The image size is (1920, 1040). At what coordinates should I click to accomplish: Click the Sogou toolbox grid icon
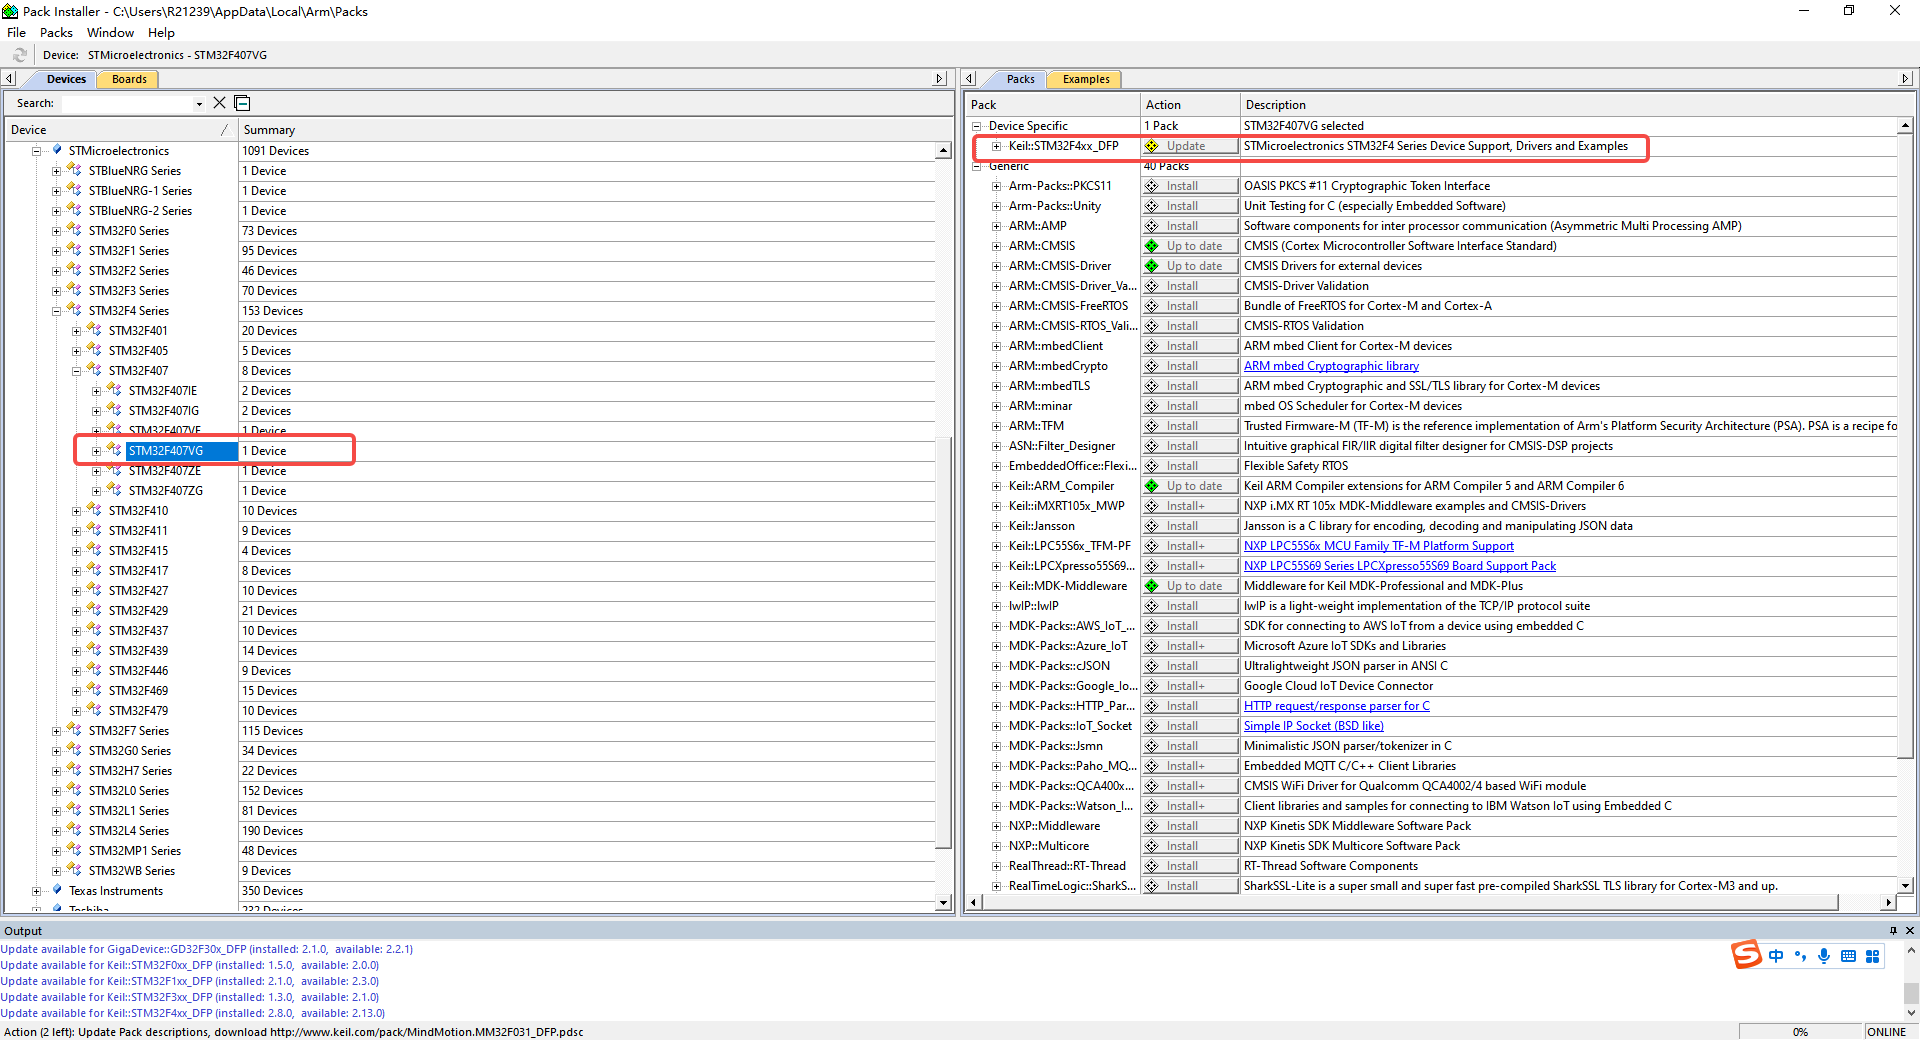click(1872, 956)
